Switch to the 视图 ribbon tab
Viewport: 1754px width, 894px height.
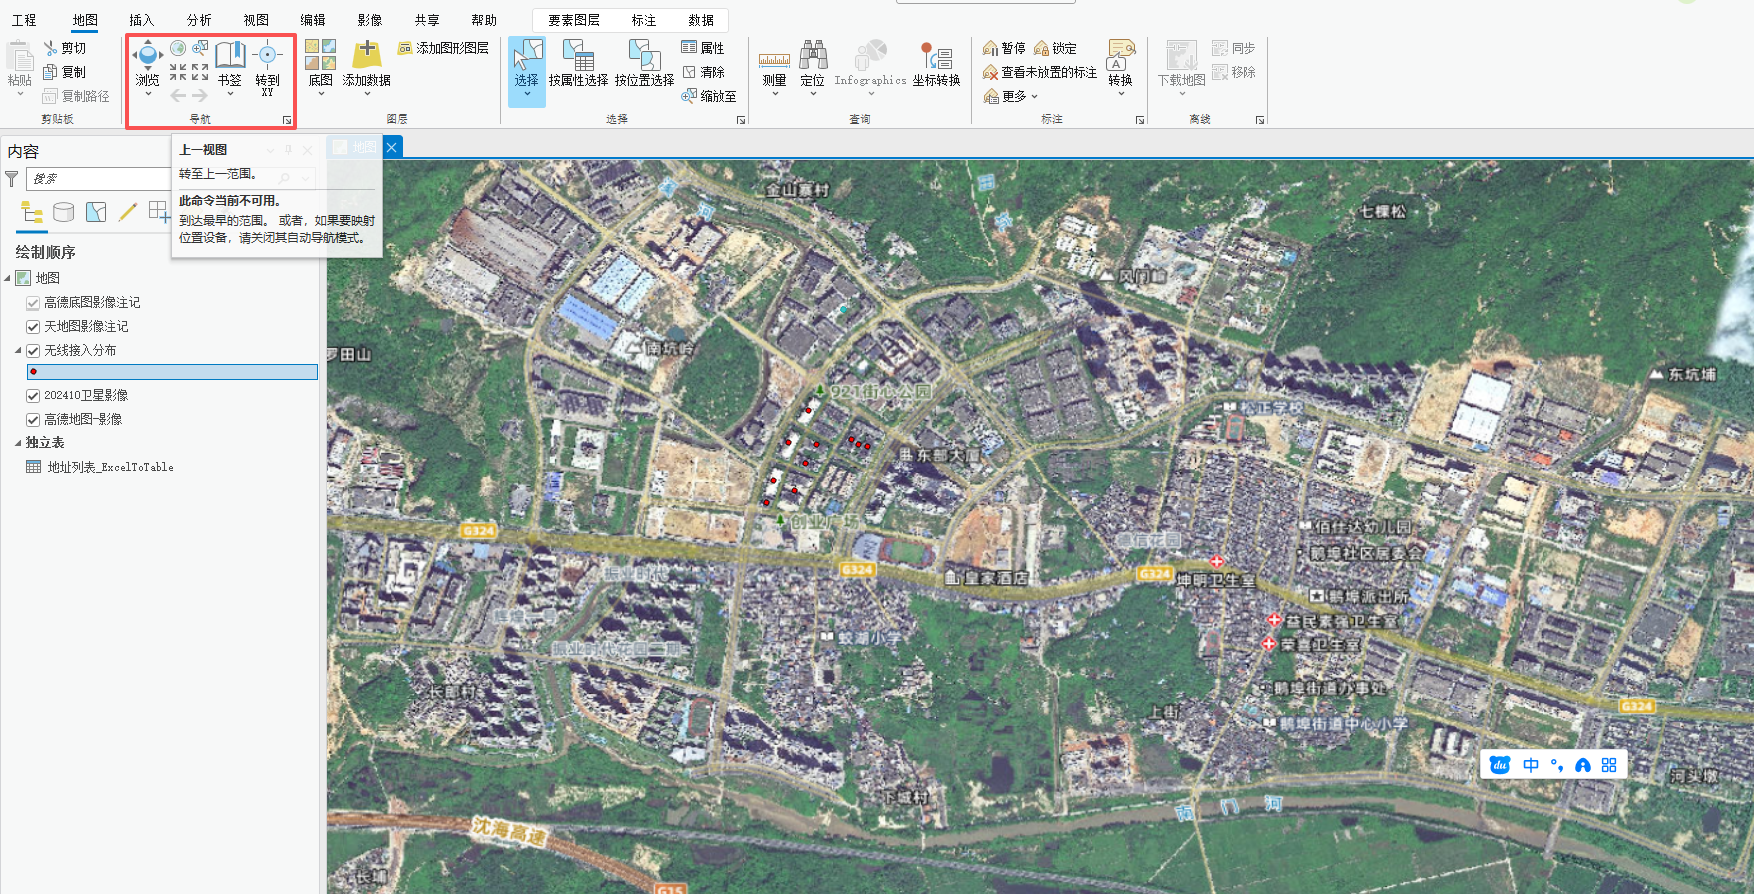click(256, 20)
